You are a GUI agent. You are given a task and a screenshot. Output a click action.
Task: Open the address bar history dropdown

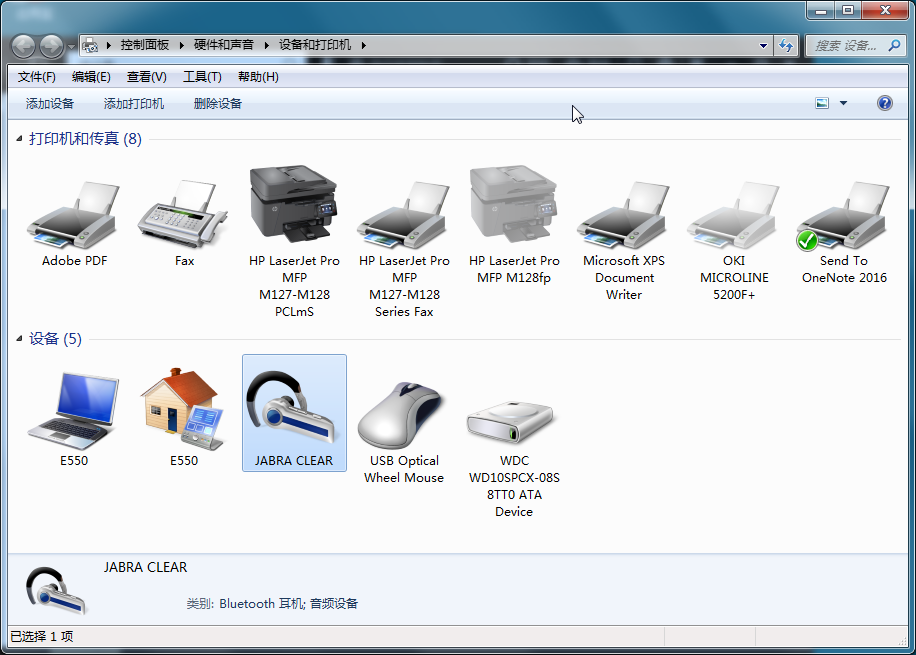[763, 45]
